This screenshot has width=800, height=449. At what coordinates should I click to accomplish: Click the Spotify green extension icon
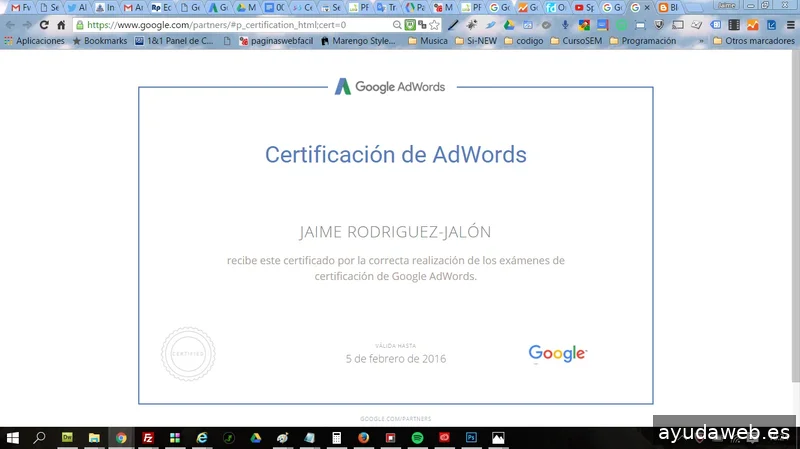[621, 24]
